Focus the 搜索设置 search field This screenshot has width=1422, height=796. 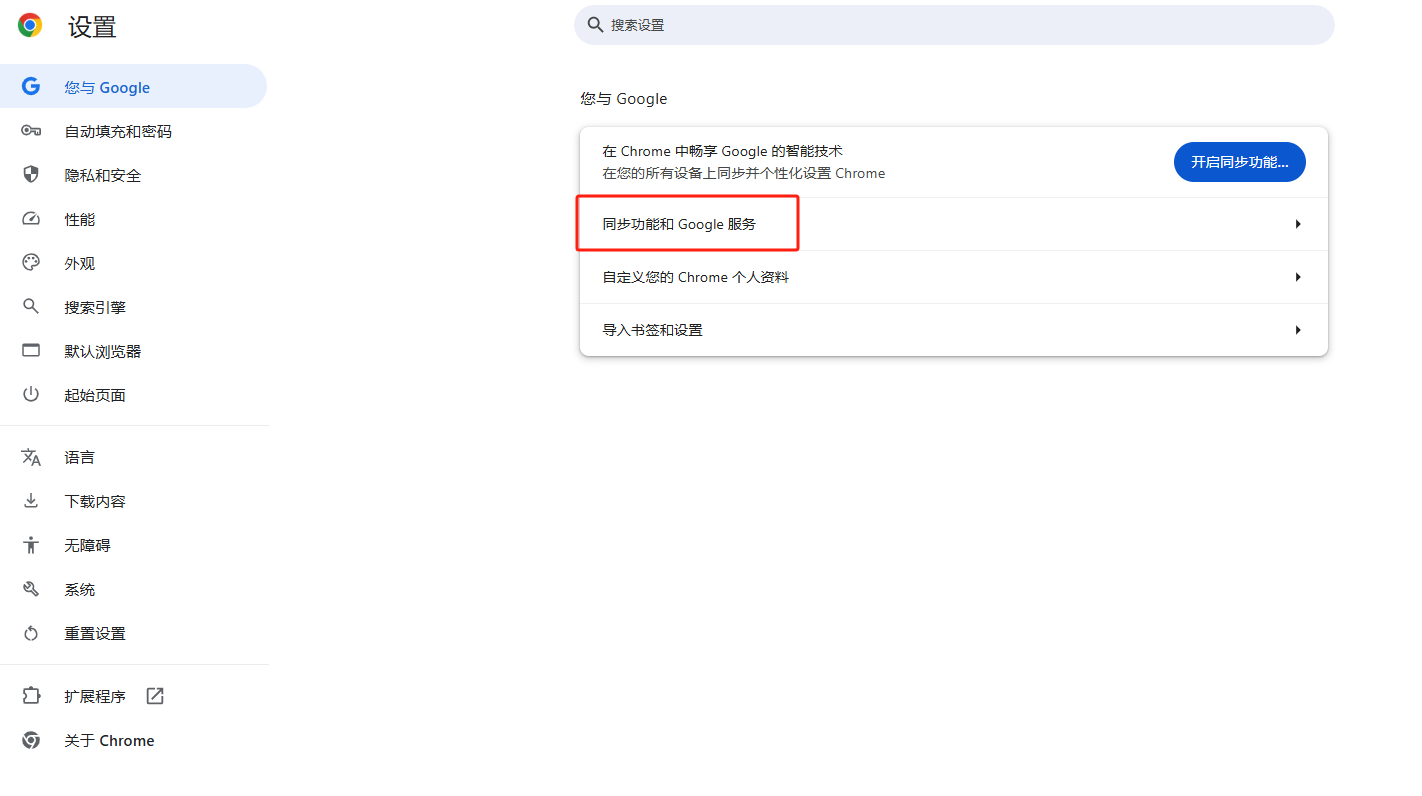coord(954,24)
